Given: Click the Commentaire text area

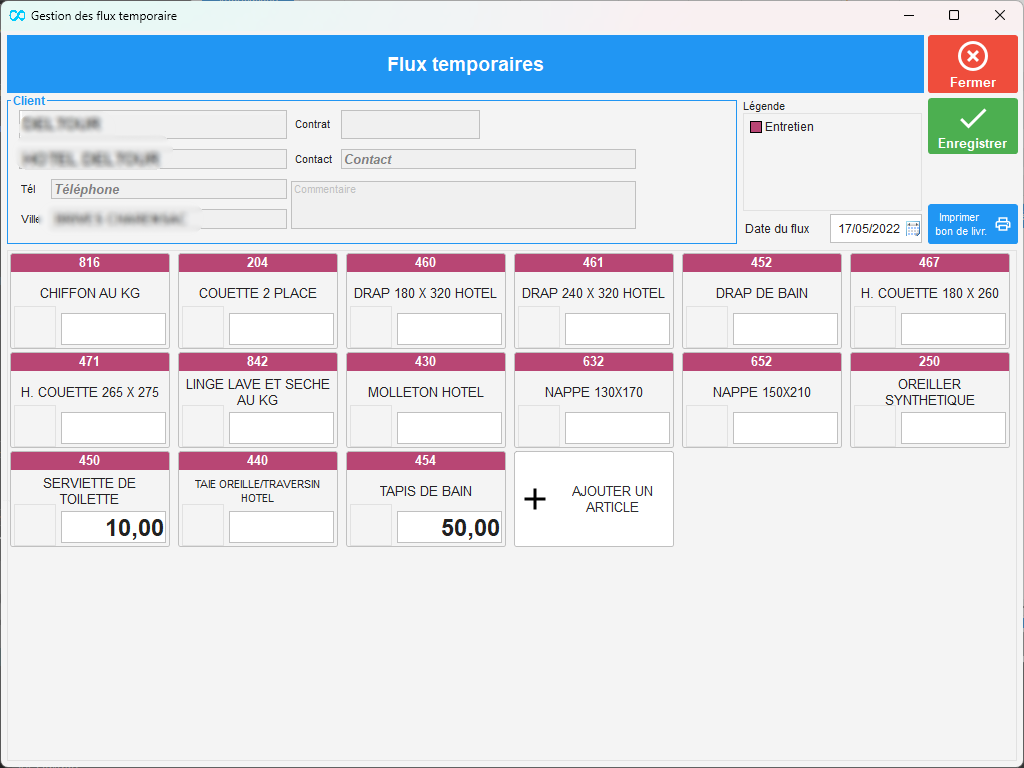Looking at the screenshot, I should [x=463, y=205].
